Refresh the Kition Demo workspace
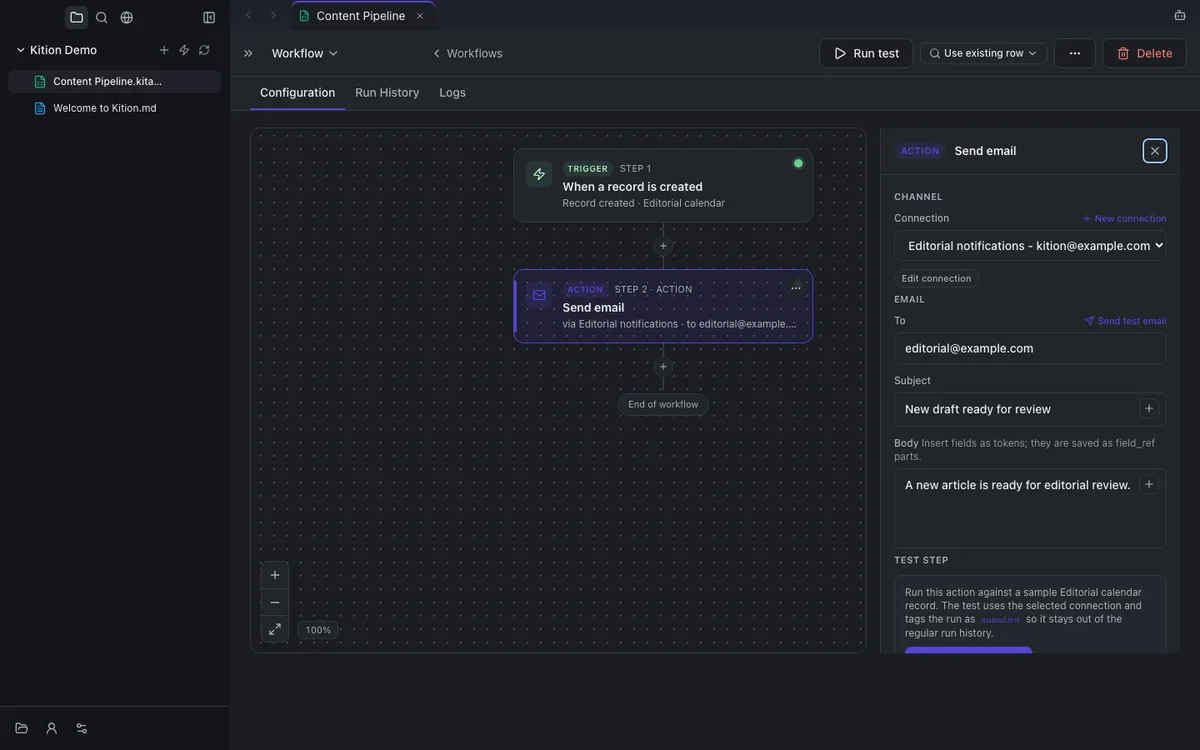 pos(204,50)
